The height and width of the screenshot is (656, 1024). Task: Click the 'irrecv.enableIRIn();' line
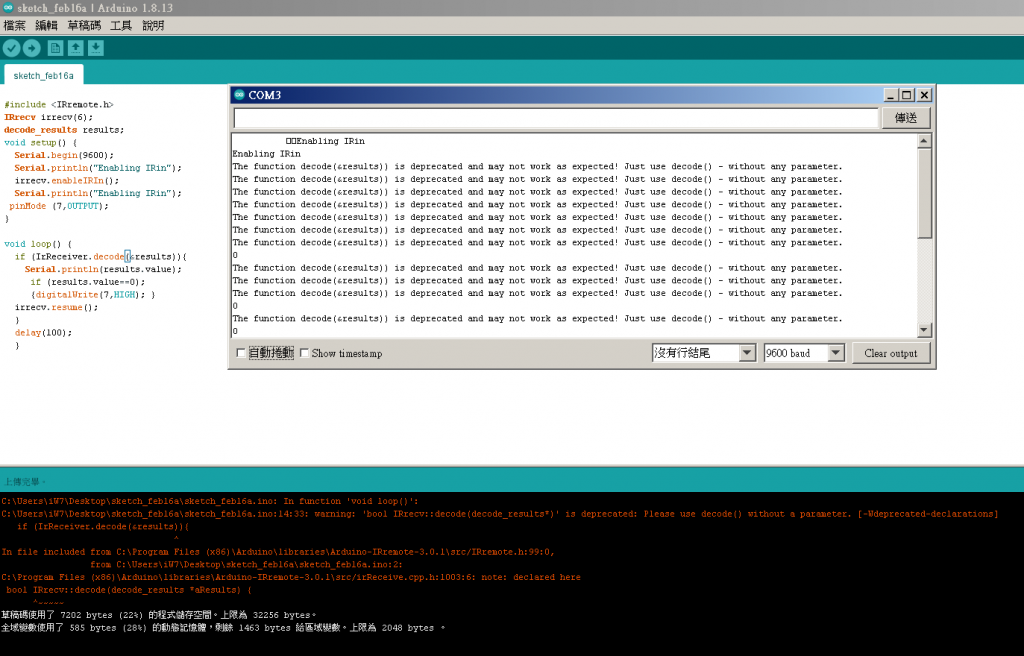[67, 180]
